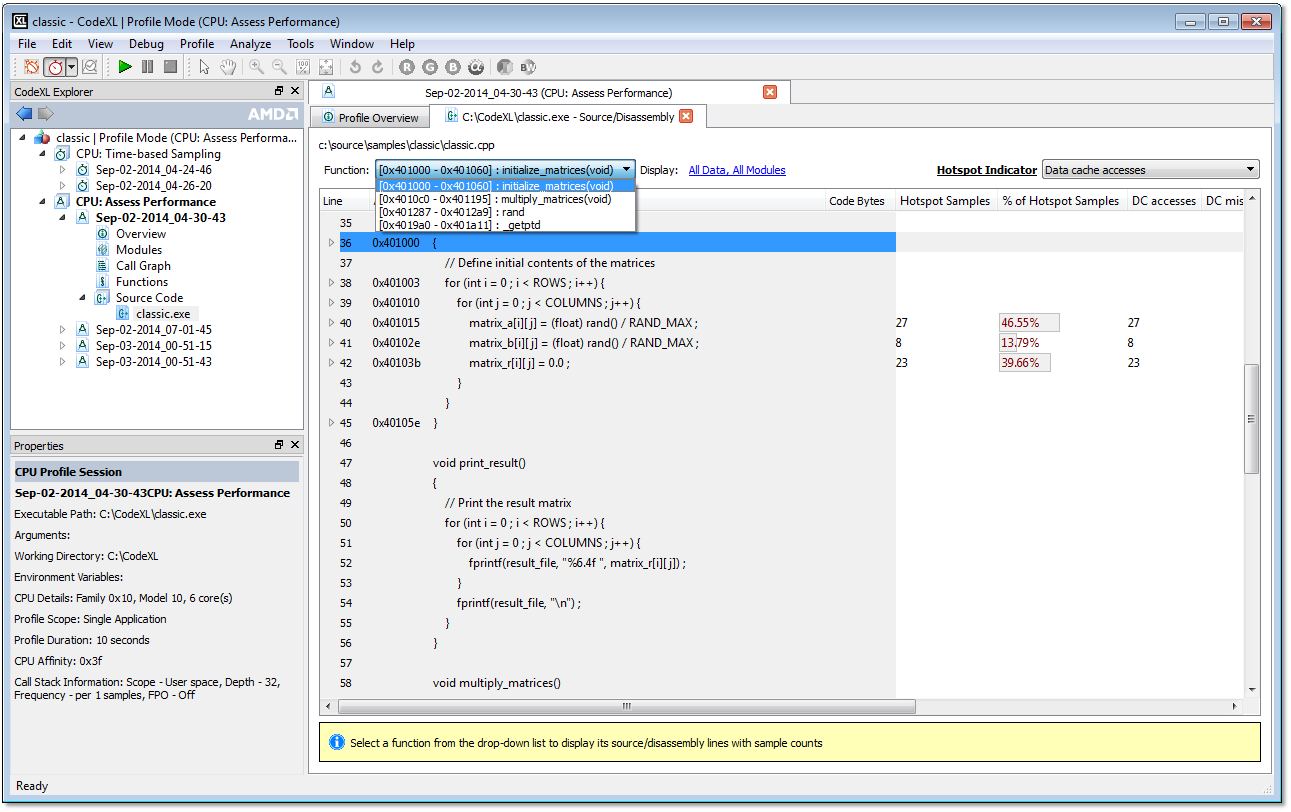Click the fit-to-window best fit icon
This screenshot has height=812, width=1291.
point(326,67)
